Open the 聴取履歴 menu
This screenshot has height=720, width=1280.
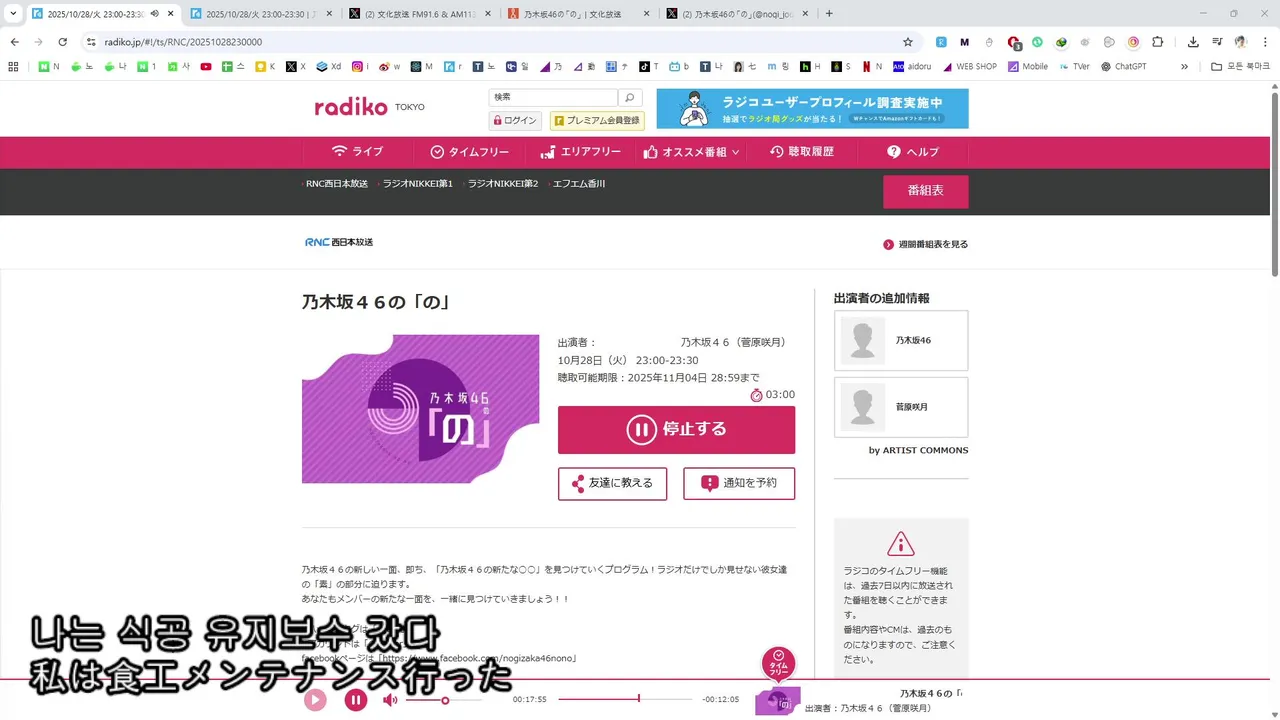click(x=801, y=152)
